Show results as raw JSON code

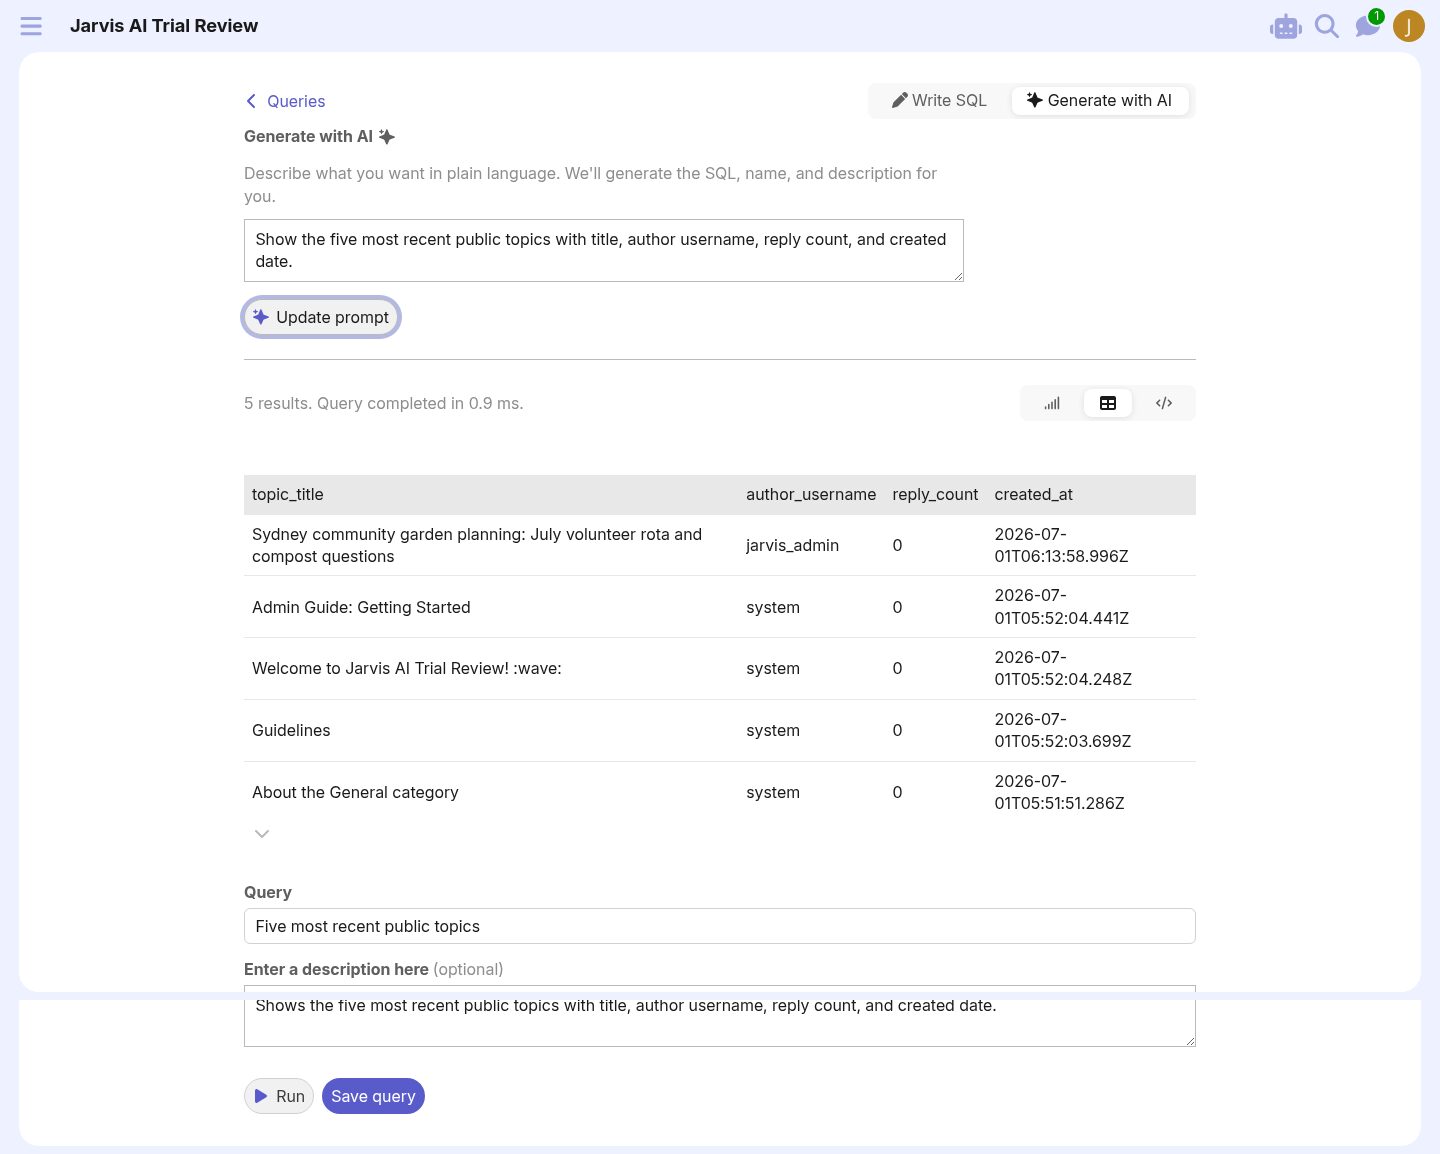tap(1164, 403)
